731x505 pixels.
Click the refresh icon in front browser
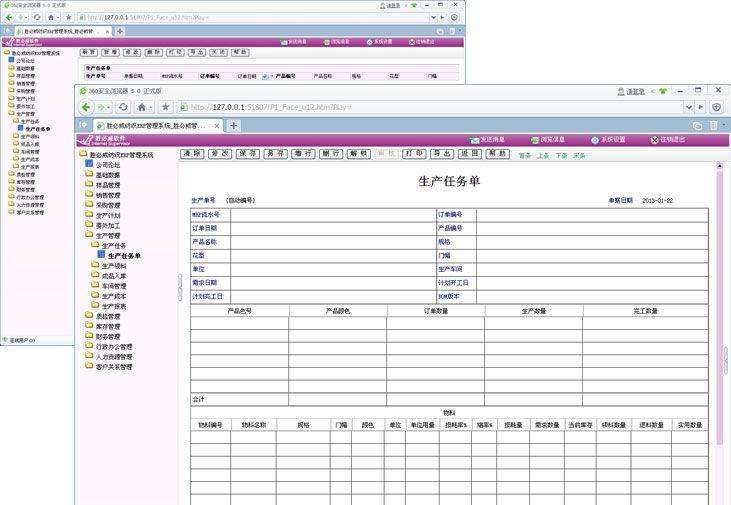click(x=123, y=106)
